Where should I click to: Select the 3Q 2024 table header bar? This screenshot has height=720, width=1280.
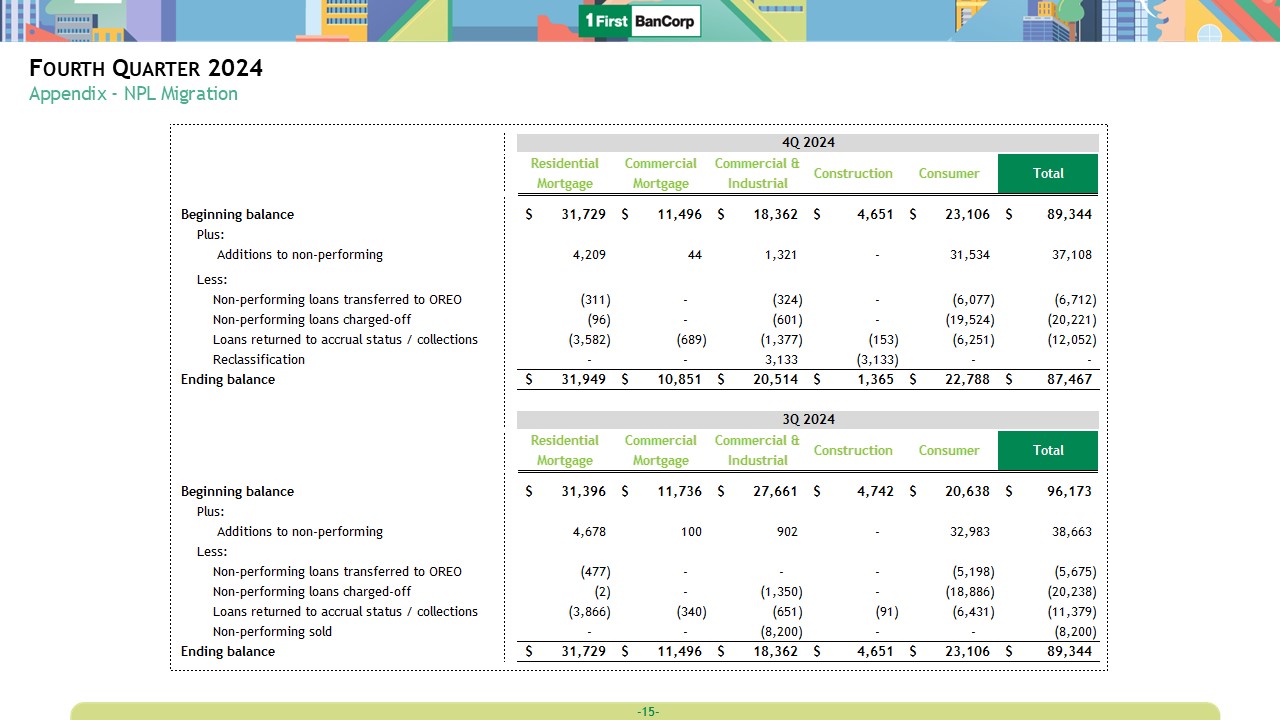[x=807, y=420]
